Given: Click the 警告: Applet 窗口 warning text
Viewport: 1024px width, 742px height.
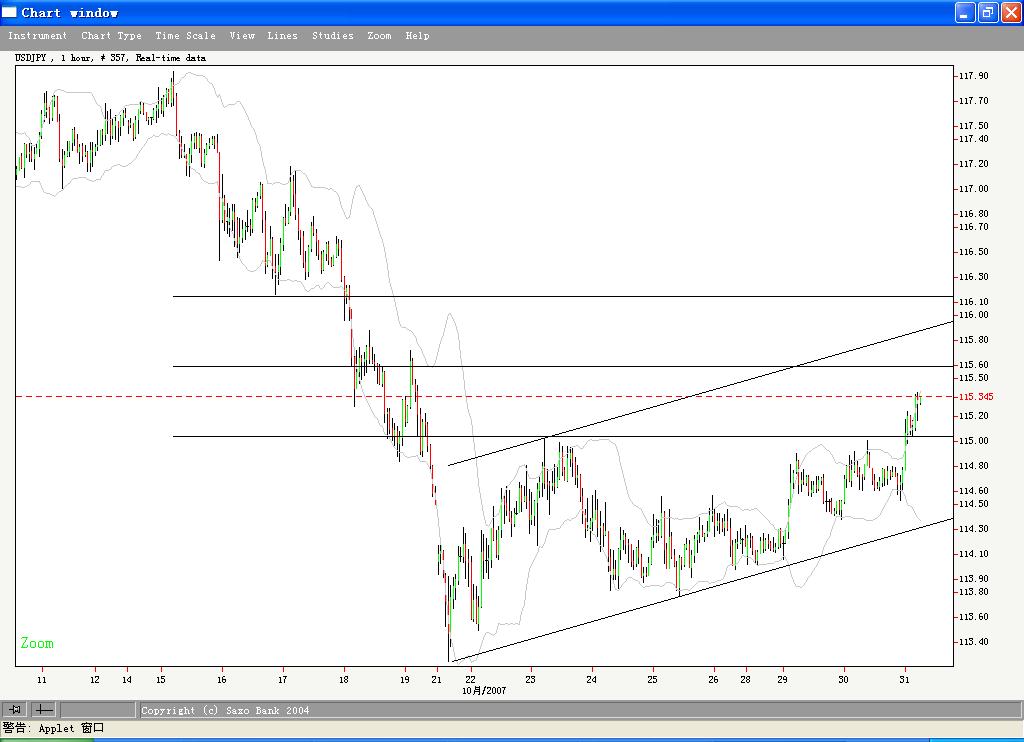Looking at the screenshot, I should point(54,728).
